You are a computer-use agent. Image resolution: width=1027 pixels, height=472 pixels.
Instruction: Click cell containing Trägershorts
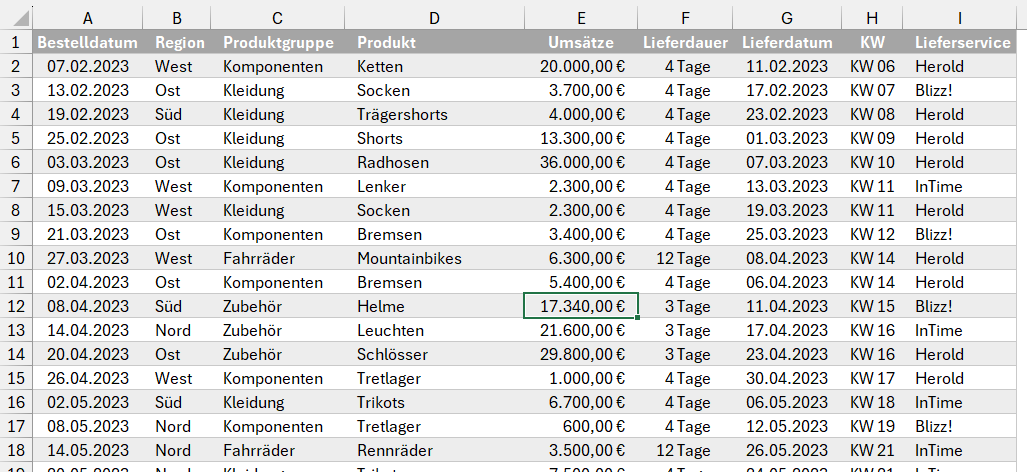click(435, 114)
